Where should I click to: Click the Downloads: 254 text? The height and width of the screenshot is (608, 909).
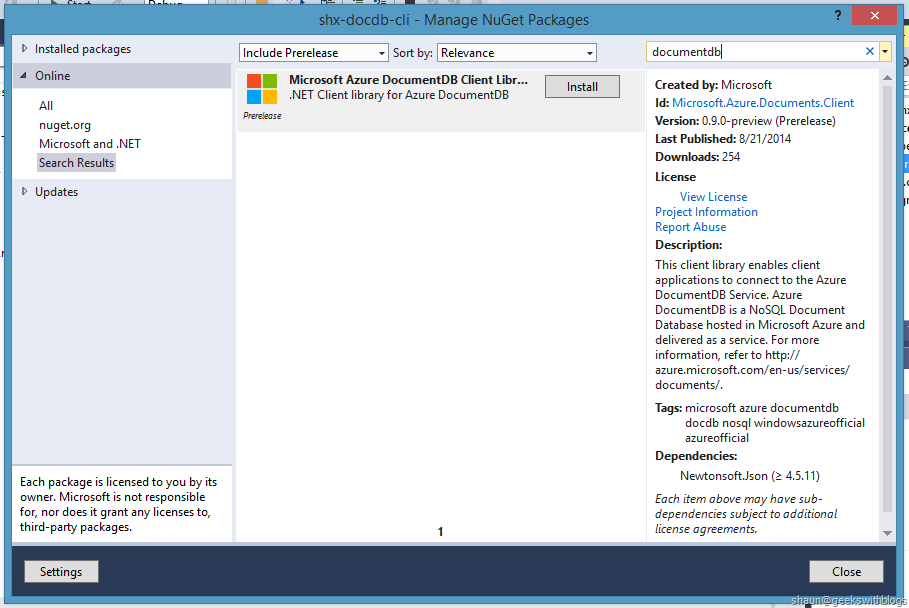click(697, 156)
